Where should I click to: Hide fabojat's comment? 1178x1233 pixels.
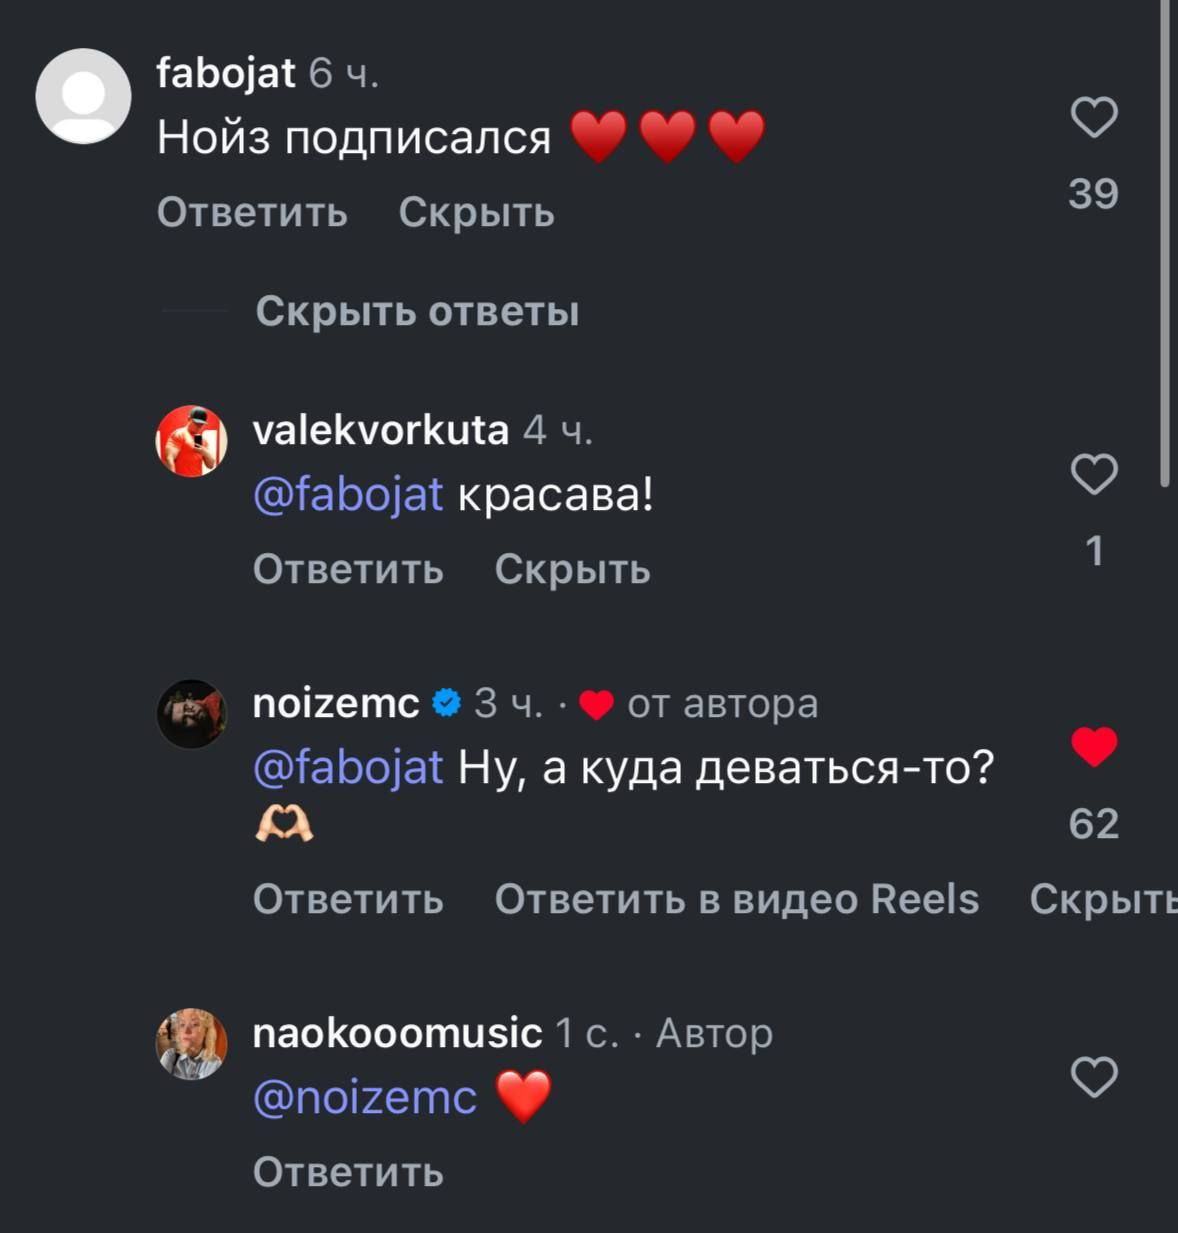(x=476, y=213)
